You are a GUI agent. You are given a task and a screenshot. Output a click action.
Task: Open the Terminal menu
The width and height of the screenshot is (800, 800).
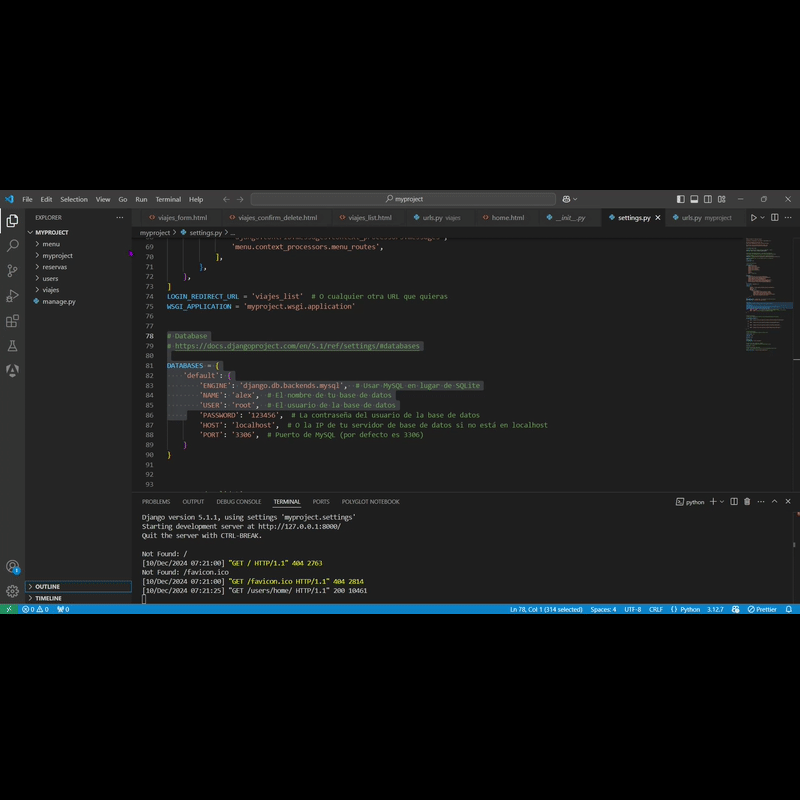click(168, 199)
